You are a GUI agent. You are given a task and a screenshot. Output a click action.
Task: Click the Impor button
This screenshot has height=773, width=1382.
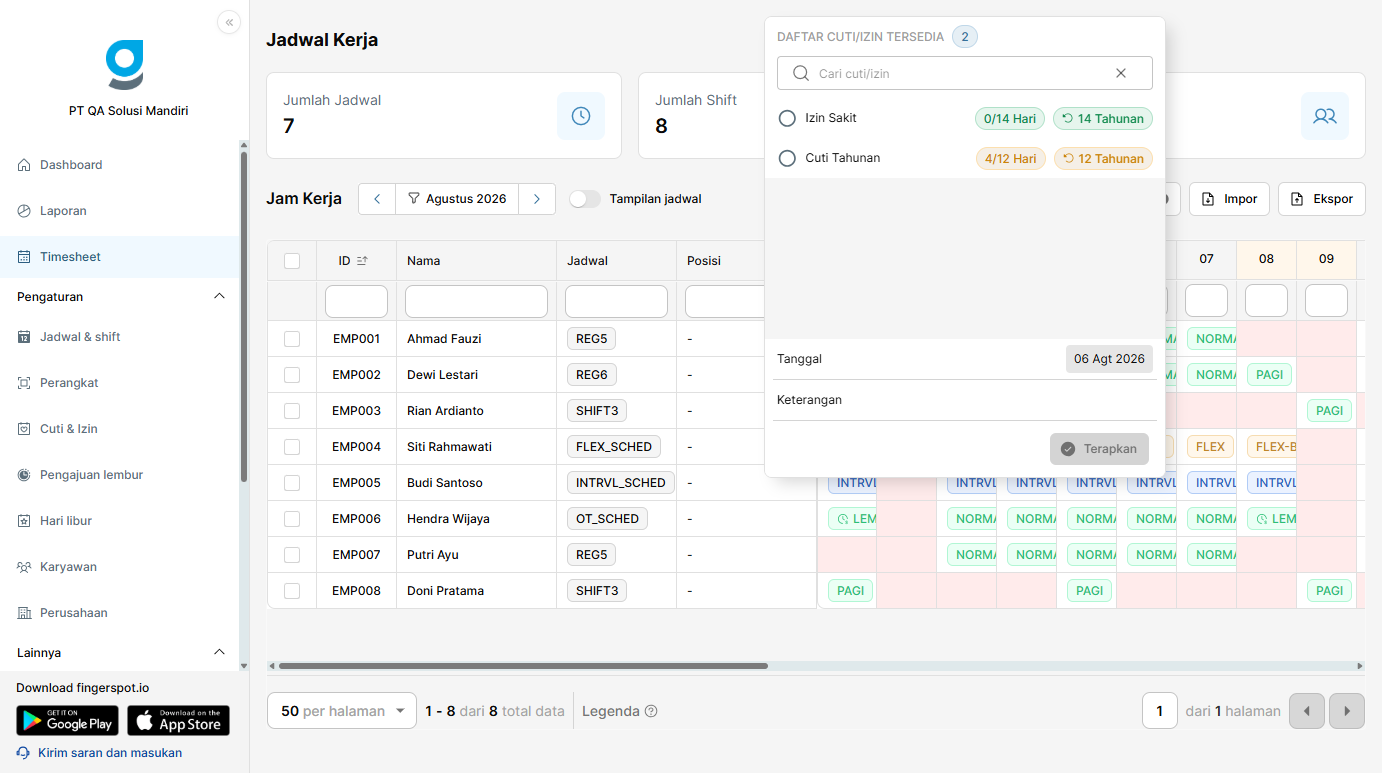1230,199
